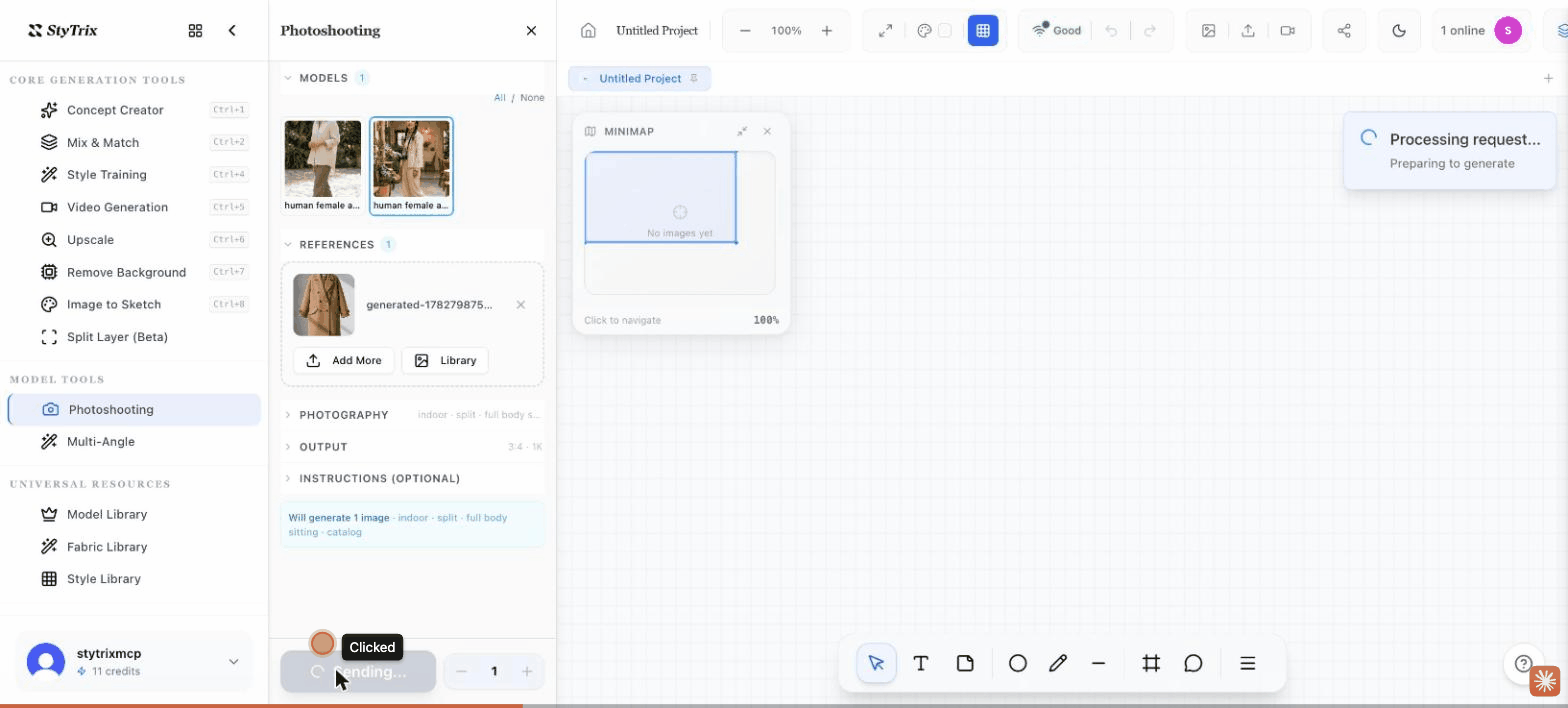
Task: Increase the image count with plus
Action: (527, 671)
